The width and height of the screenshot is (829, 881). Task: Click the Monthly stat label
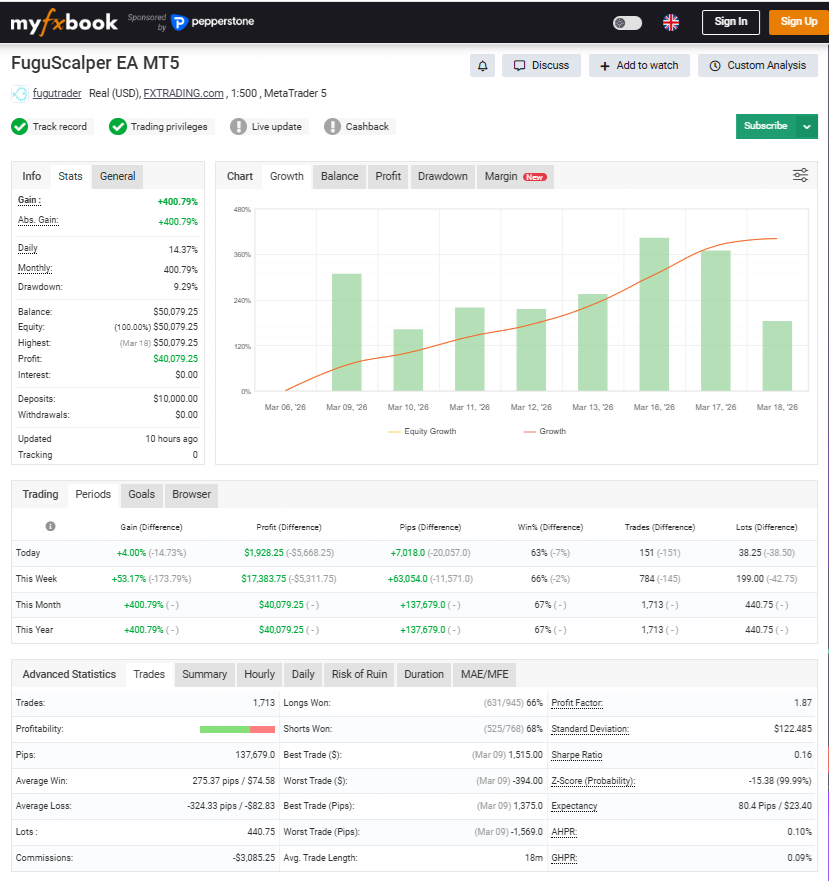[x=35, y=268]
